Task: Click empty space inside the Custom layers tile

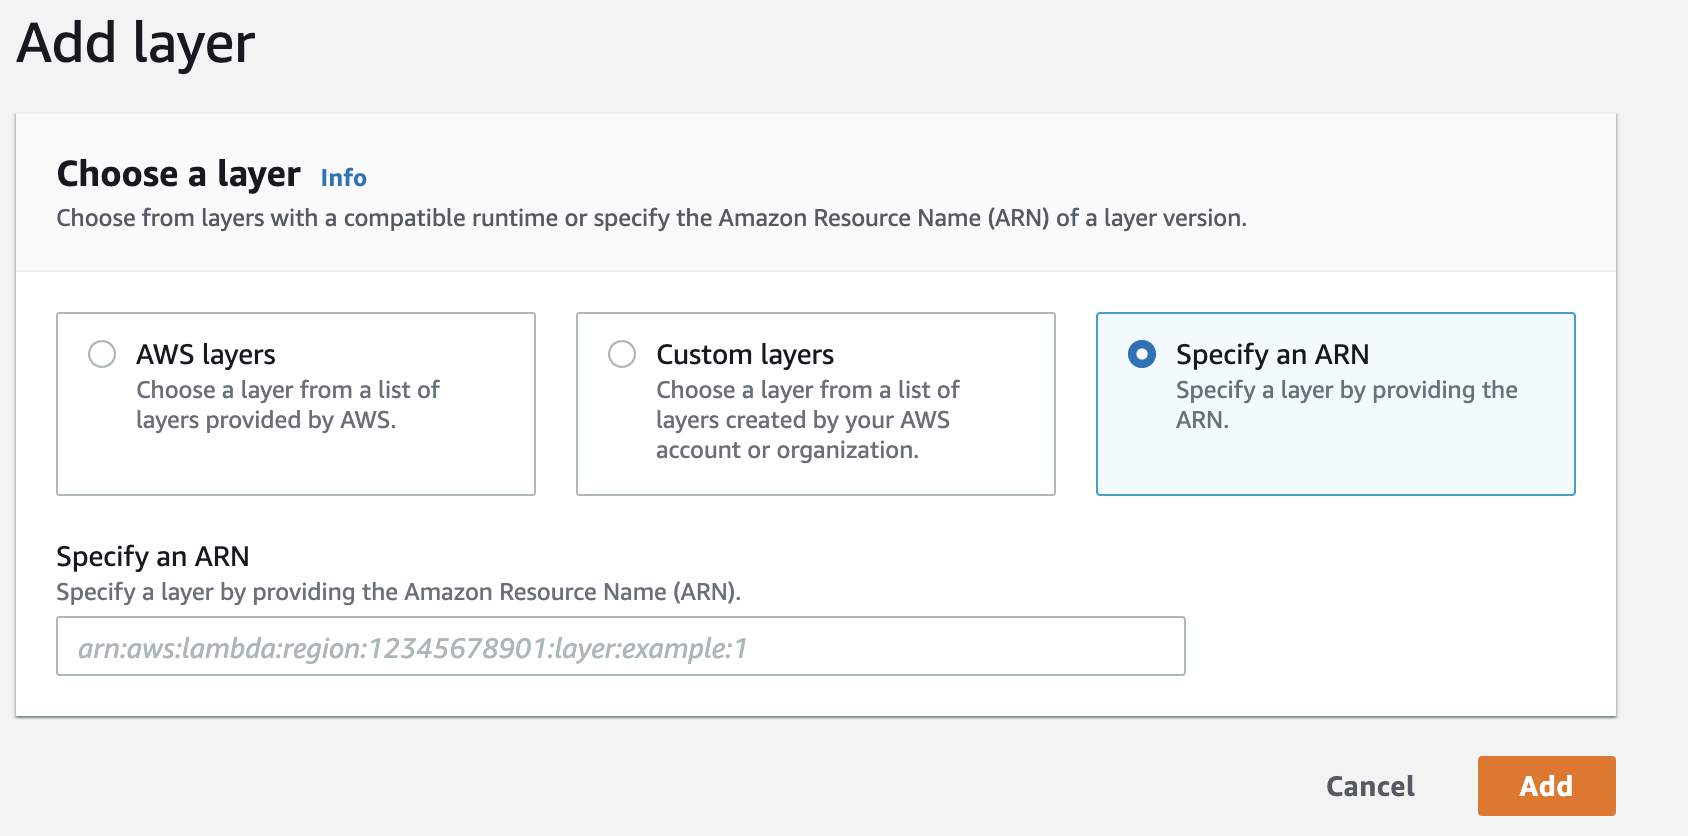Action: [990, 470]
